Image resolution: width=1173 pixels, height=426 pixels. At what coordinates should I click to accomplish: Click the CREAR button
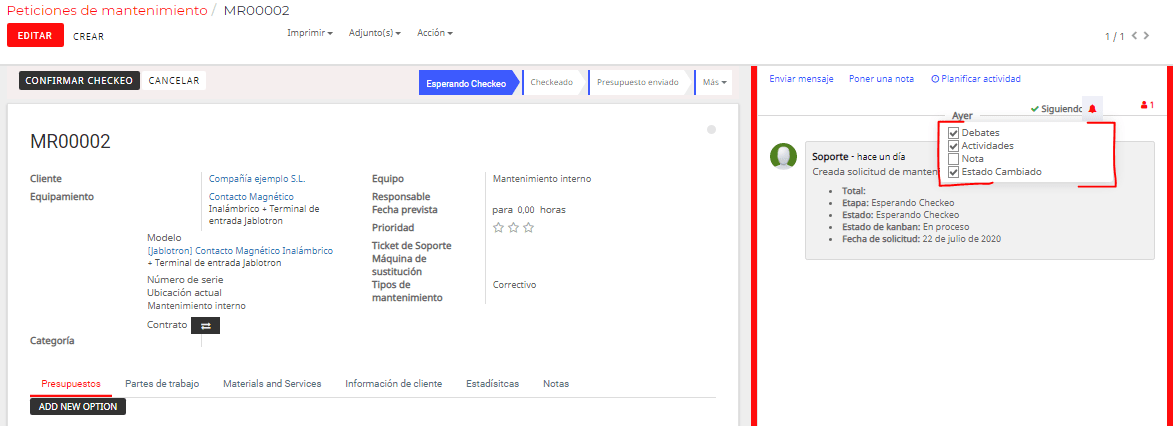point(89,36)
